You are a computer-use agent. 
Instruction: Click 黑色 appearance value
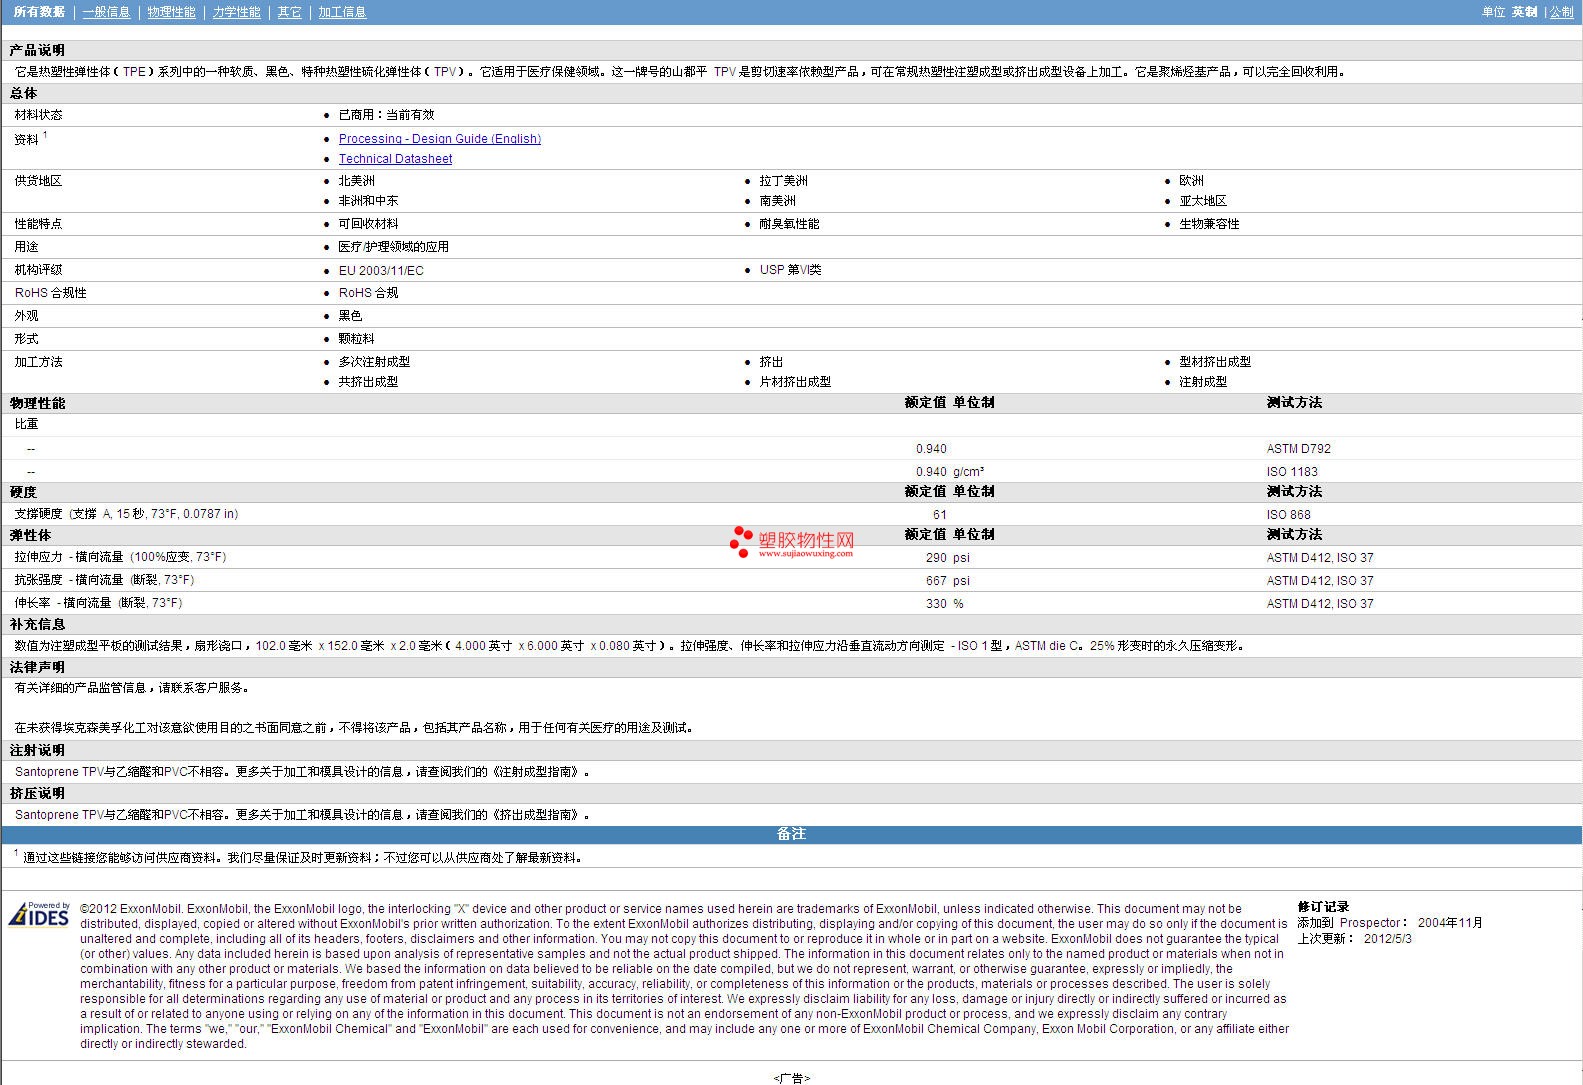coord(350,316)
